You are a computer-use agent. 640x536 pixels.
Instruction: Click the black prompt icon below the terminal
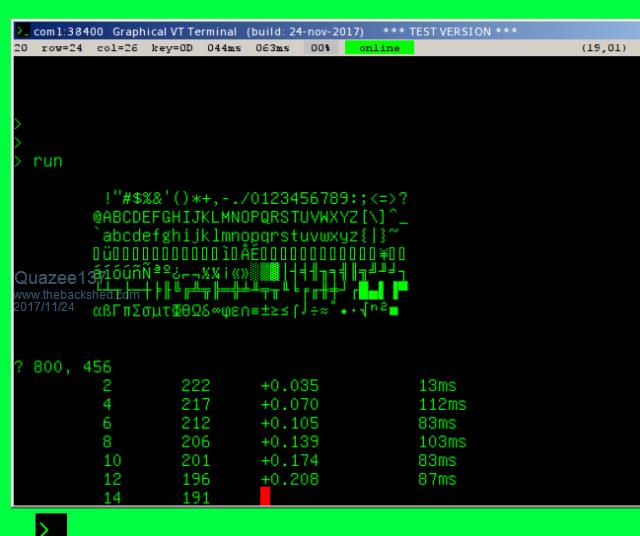tap(51, 526)
